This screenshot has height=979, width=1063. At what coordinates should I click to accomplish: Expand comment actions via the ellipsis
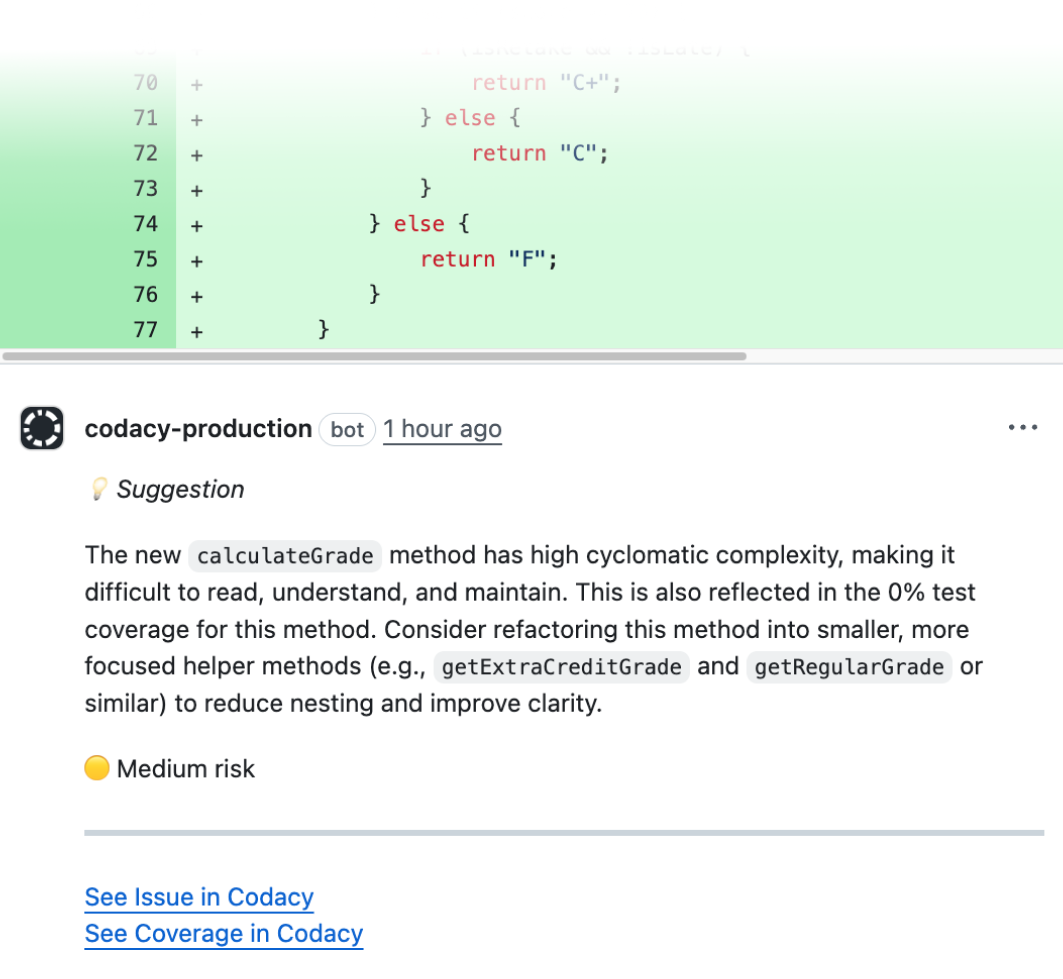(x=1023, y=427)
